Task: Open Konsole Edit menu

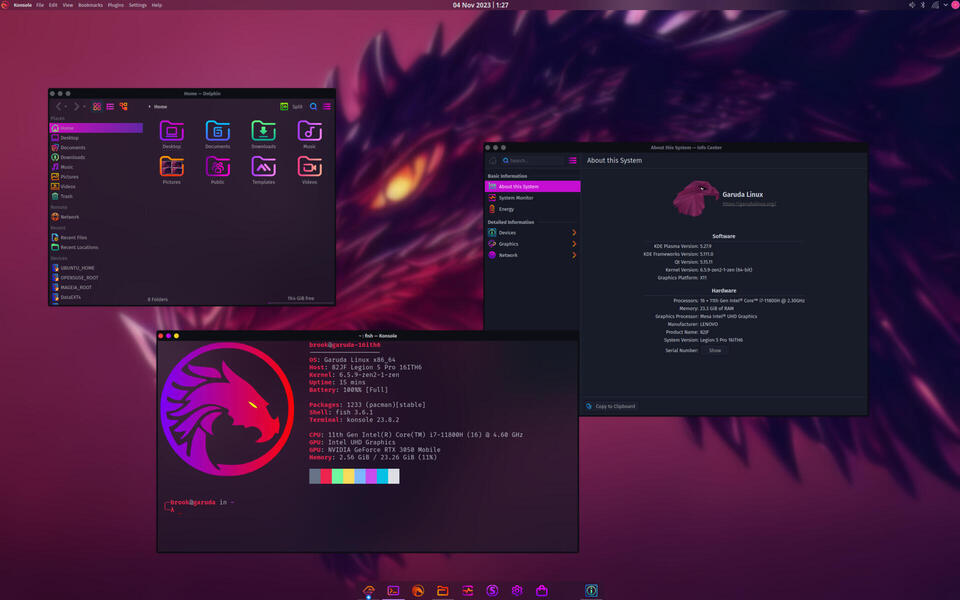Action: [53, 5]
